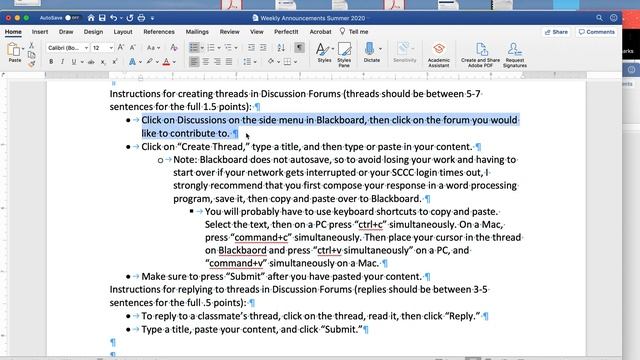Viewport: 640px width, 360px height.
Task: Toggle Strikethrough formatting
Action: (x=91, y=62)
